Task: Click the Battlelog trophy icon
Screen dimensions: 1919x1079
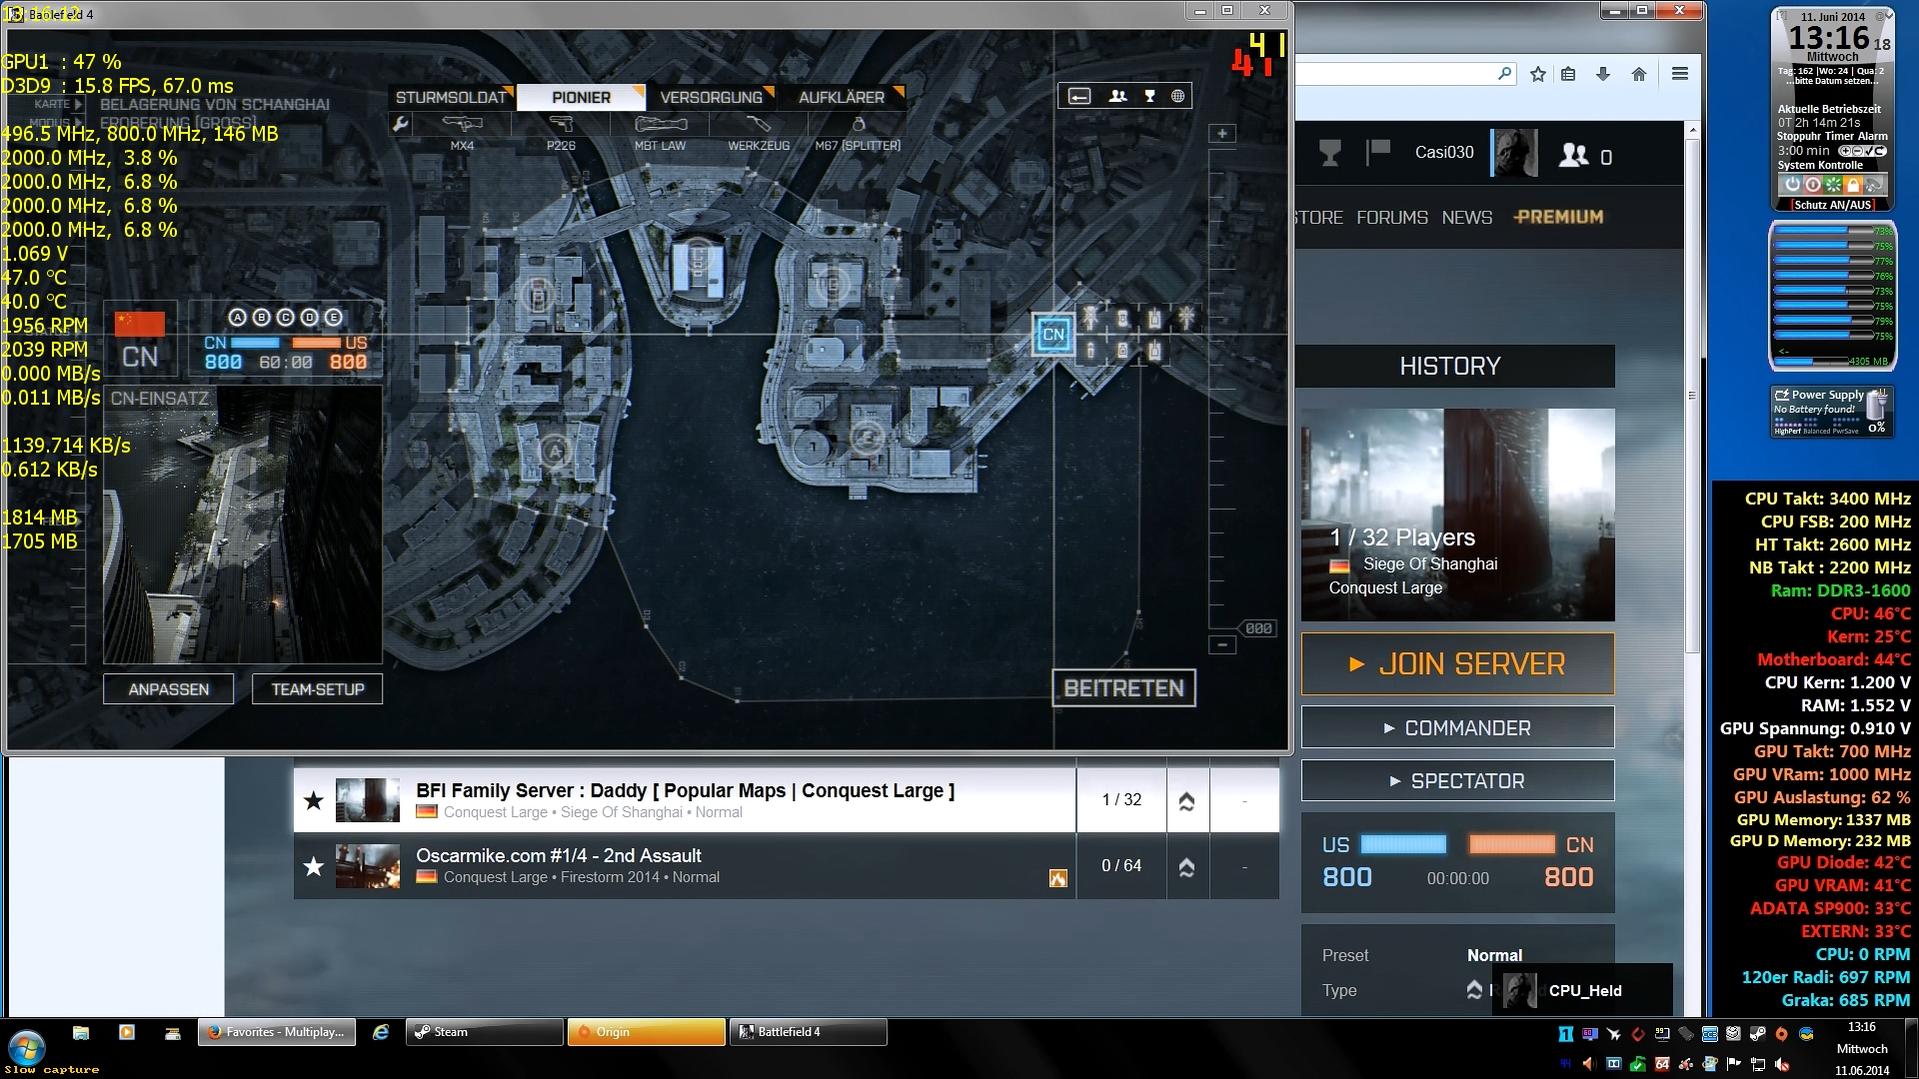Action: (x=1330, y=153)
